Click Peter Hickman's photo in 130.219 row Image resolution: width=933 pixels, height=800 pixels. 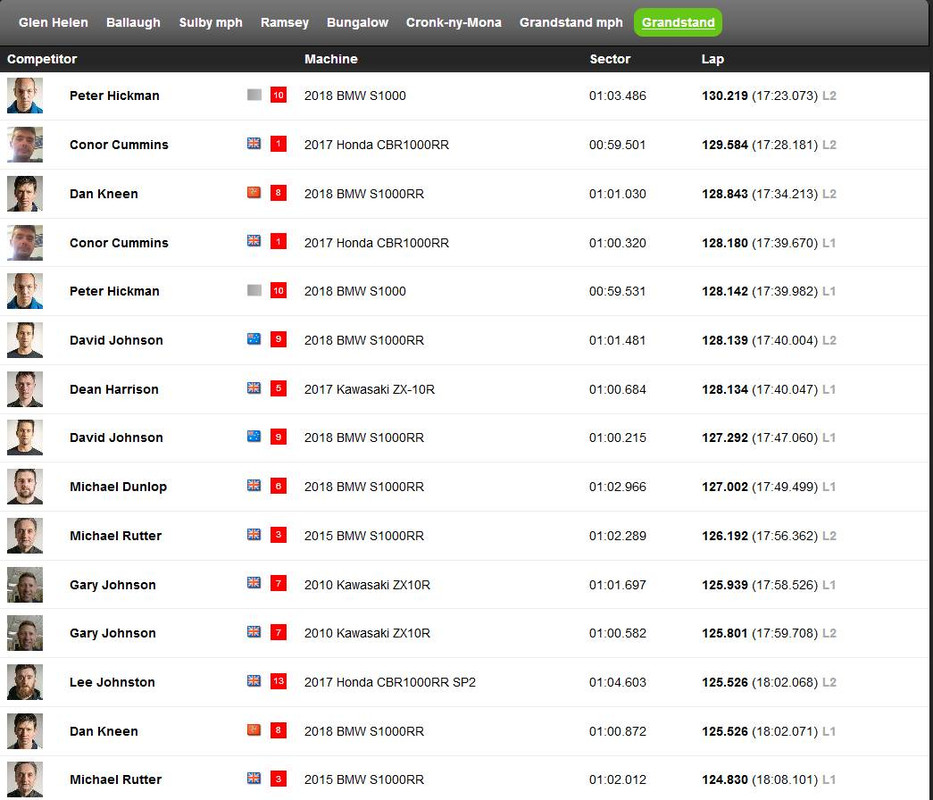(25, 95)
